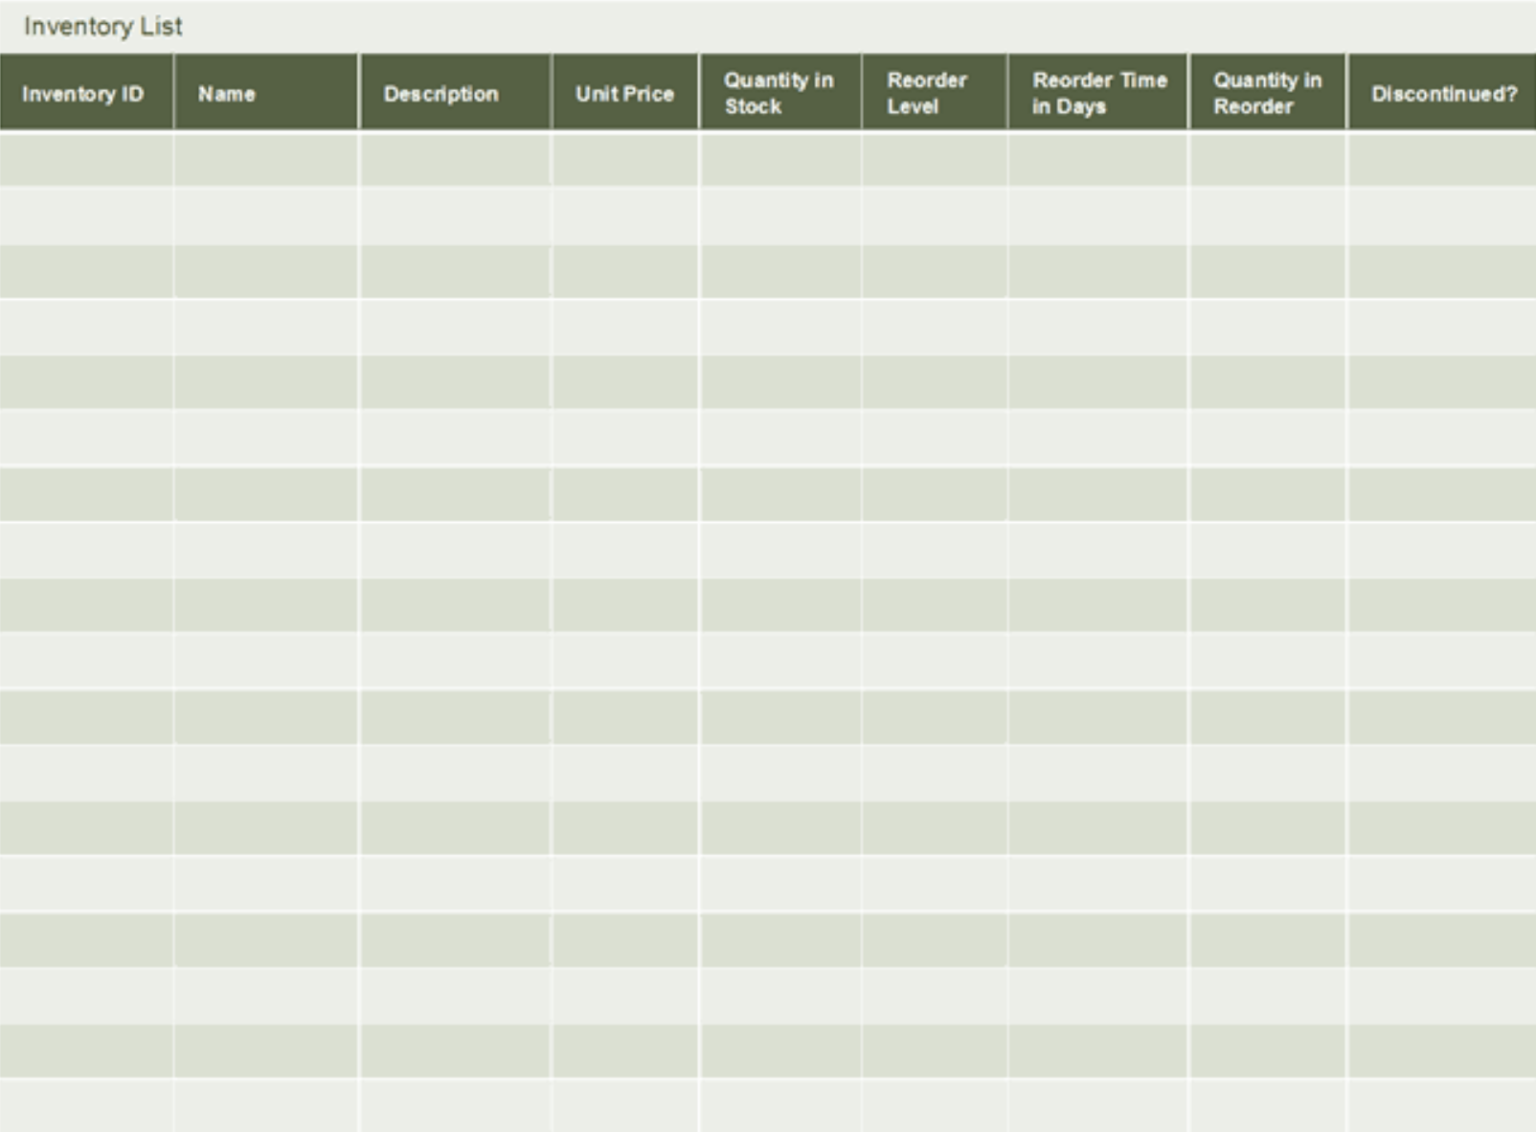Click the Unit Price column header
The width and height of the screenshot is (1536, 1132).
tap(624, 92)
